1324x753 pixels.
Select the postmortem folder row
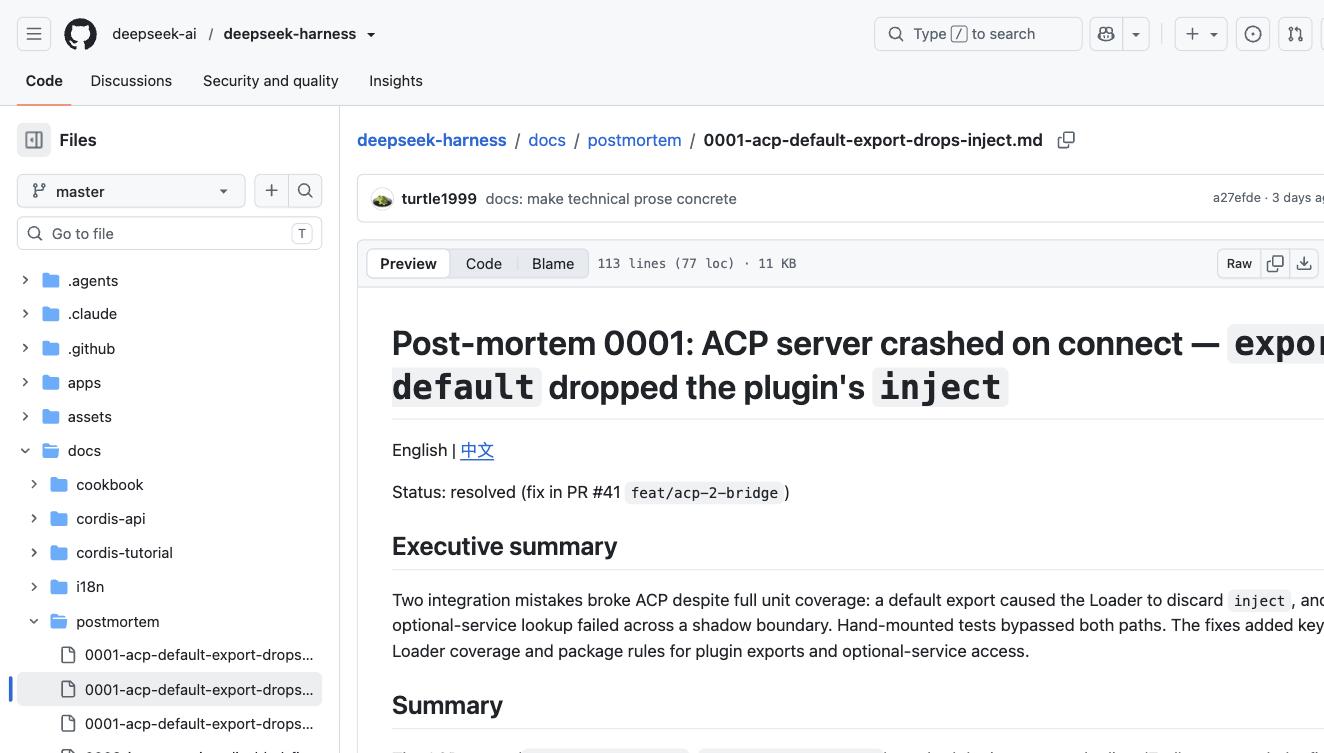pos(169,622)
